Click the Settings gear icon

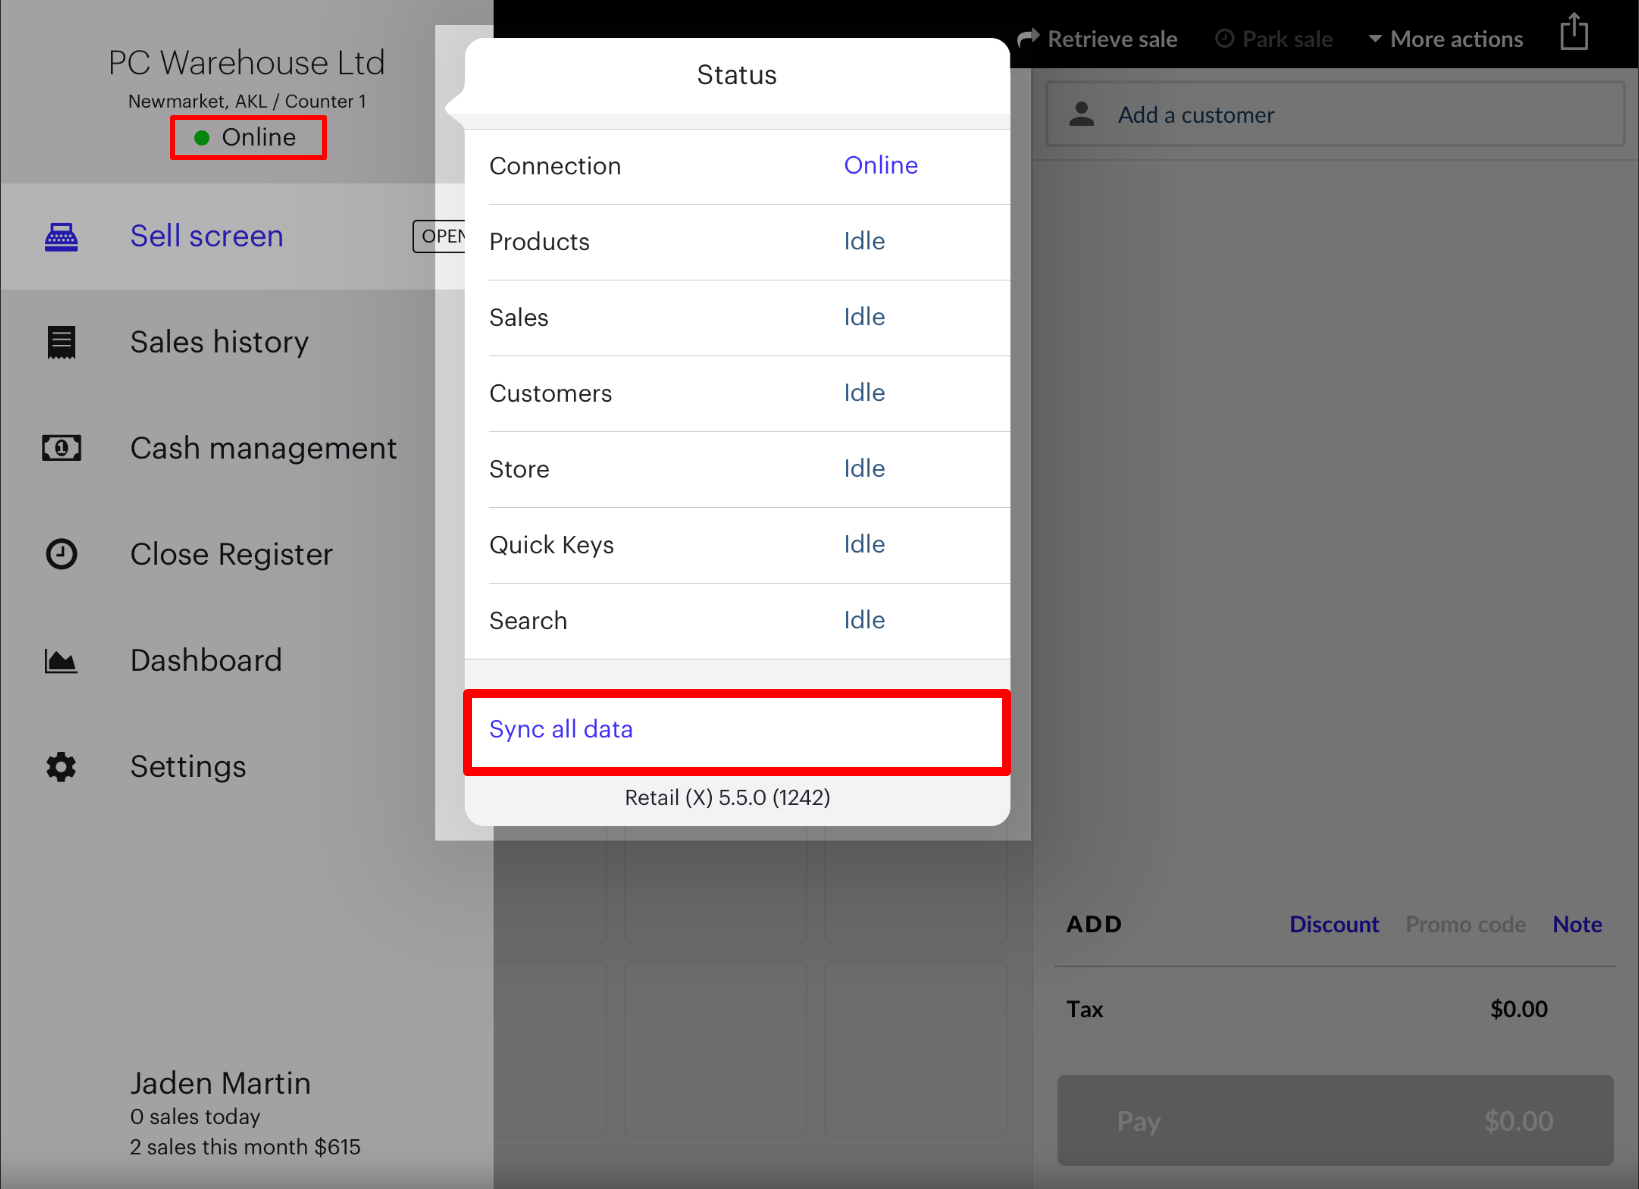(61, 767)
